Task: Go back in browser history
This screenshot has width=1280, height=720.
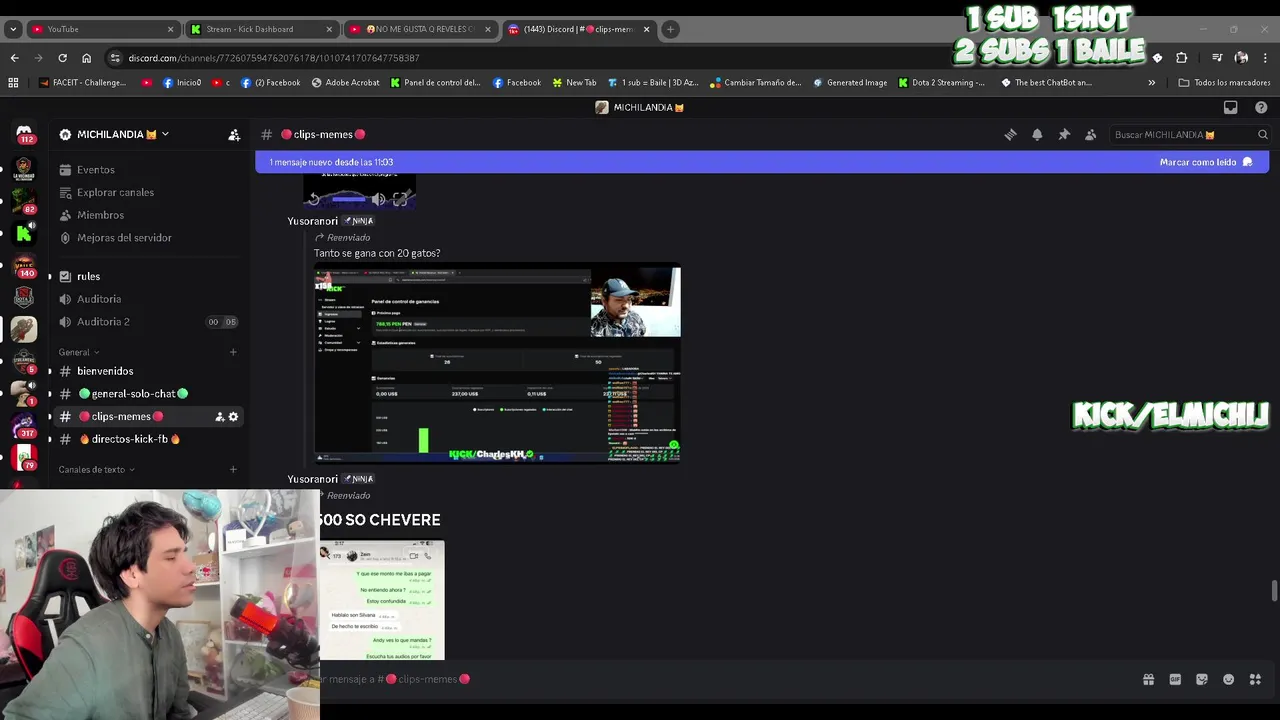Action: point(14,58)
